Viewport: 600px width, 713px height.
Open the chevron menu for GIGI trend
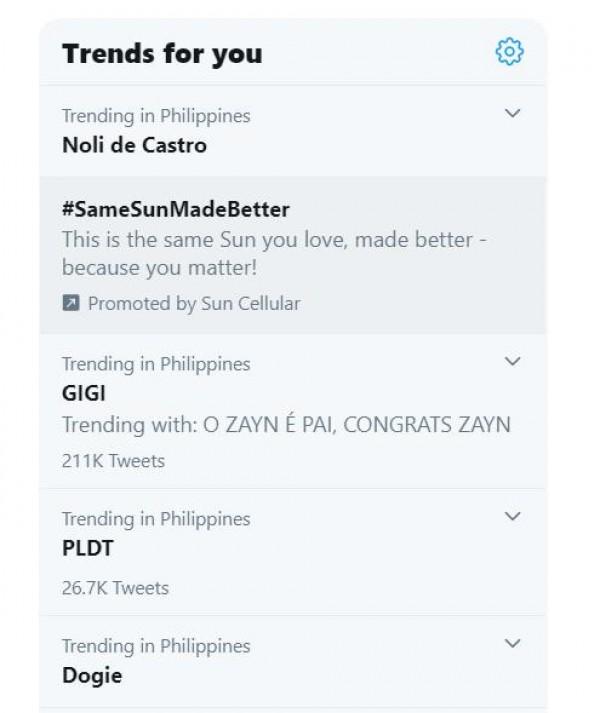click(513, 362)
